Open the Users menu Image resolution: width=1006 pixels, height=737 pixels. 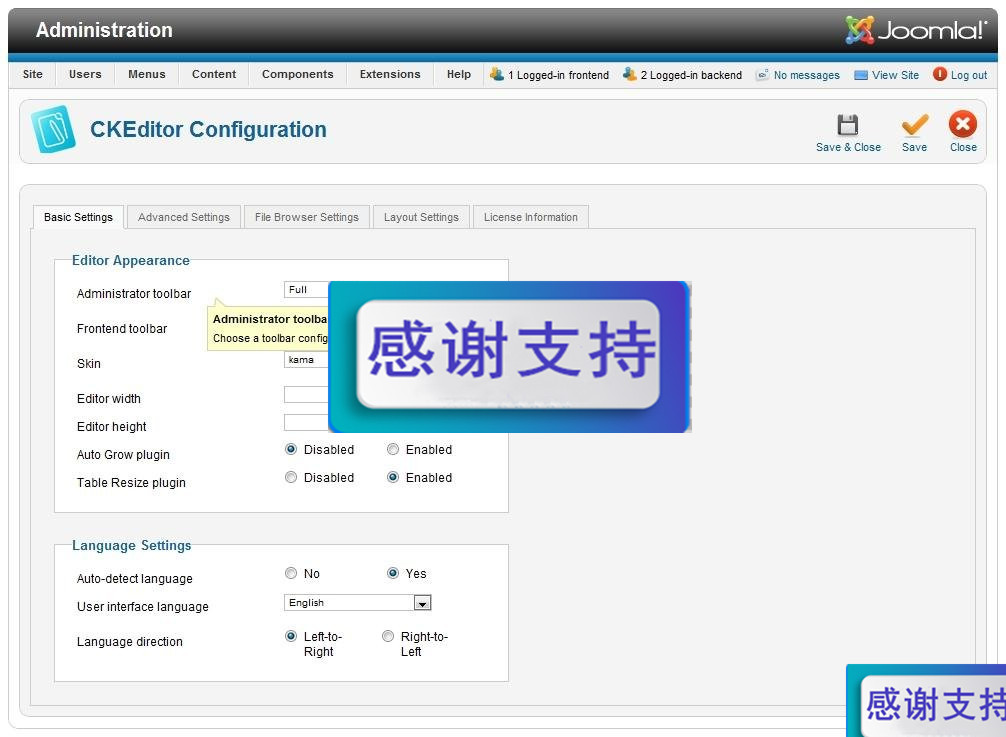[x=85, y=74]
